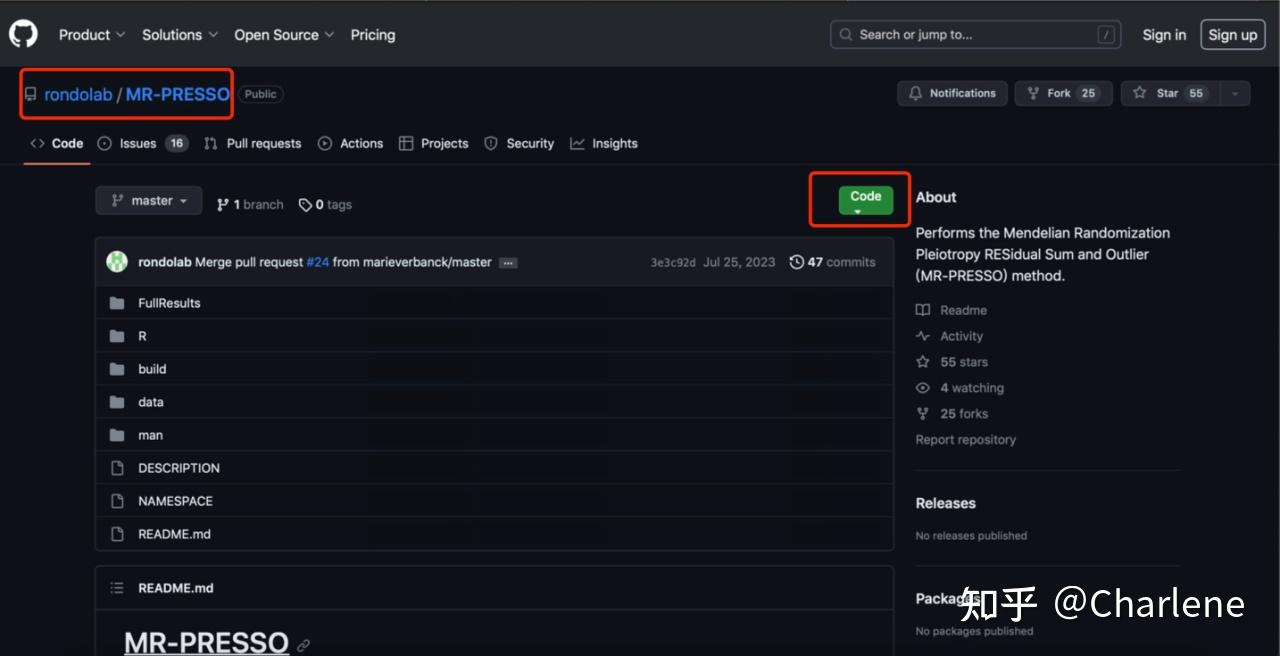The height and width of the screenshot is (656, 1280).
Task: Click the GitHub logo icon
Action: point(23,34)
